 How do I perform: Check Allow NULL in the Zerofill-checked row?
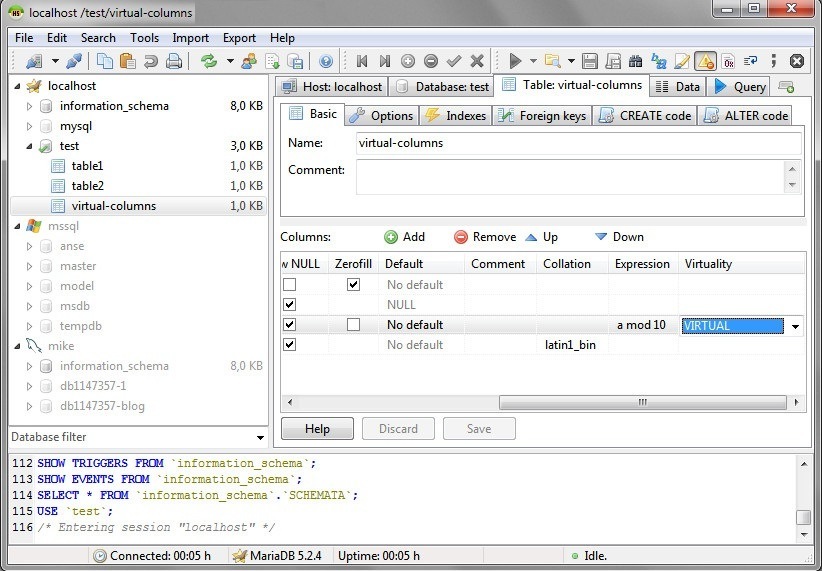[x=289, y=285]
